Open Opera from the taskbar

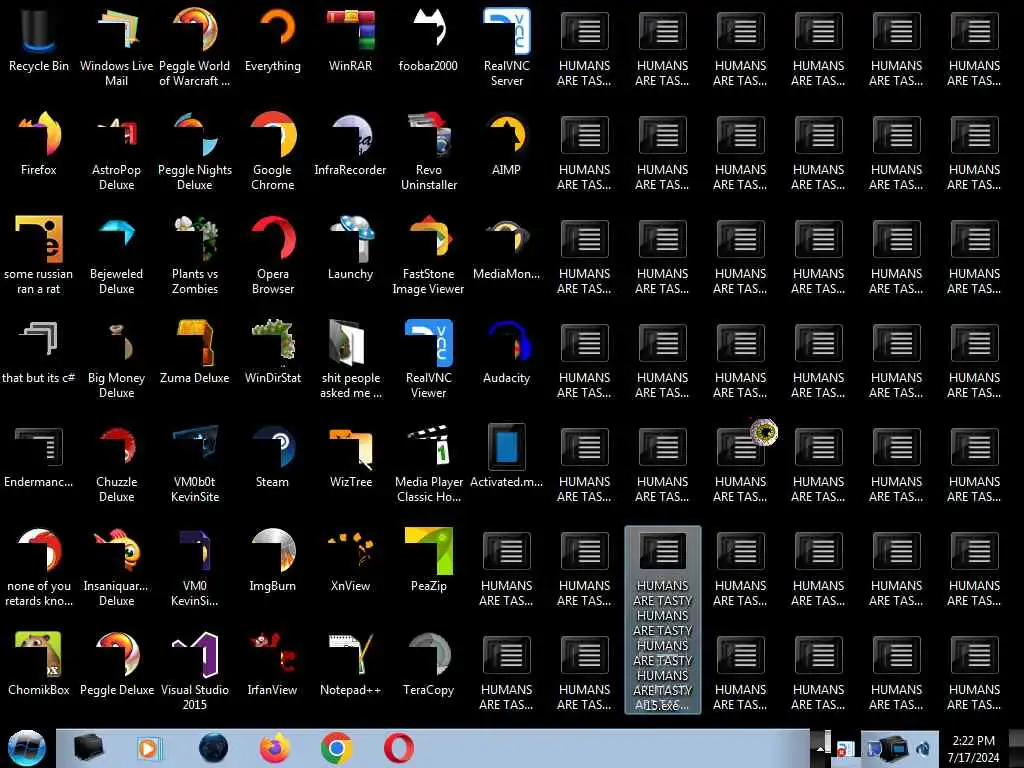tap(398, 748)
